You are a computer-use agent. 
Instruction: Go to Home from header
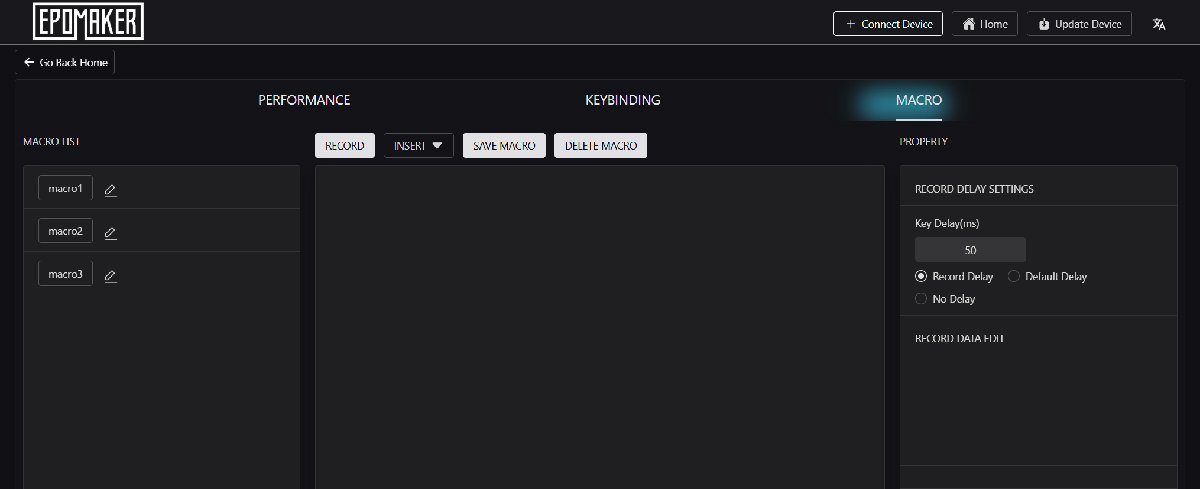point(984,24)
